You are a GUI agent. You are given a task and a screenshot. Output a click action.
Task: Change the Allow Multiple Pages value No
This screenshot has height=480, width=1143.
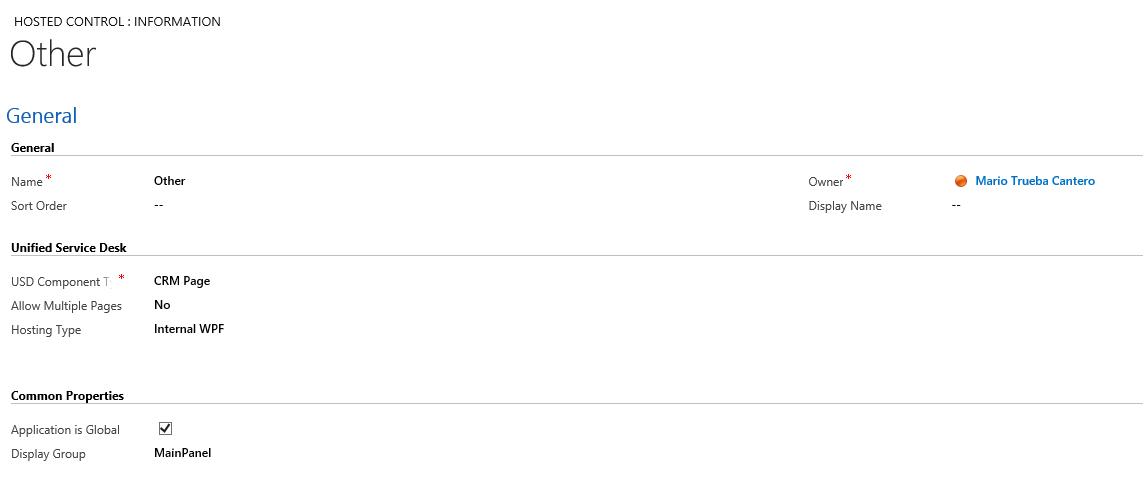162,305
